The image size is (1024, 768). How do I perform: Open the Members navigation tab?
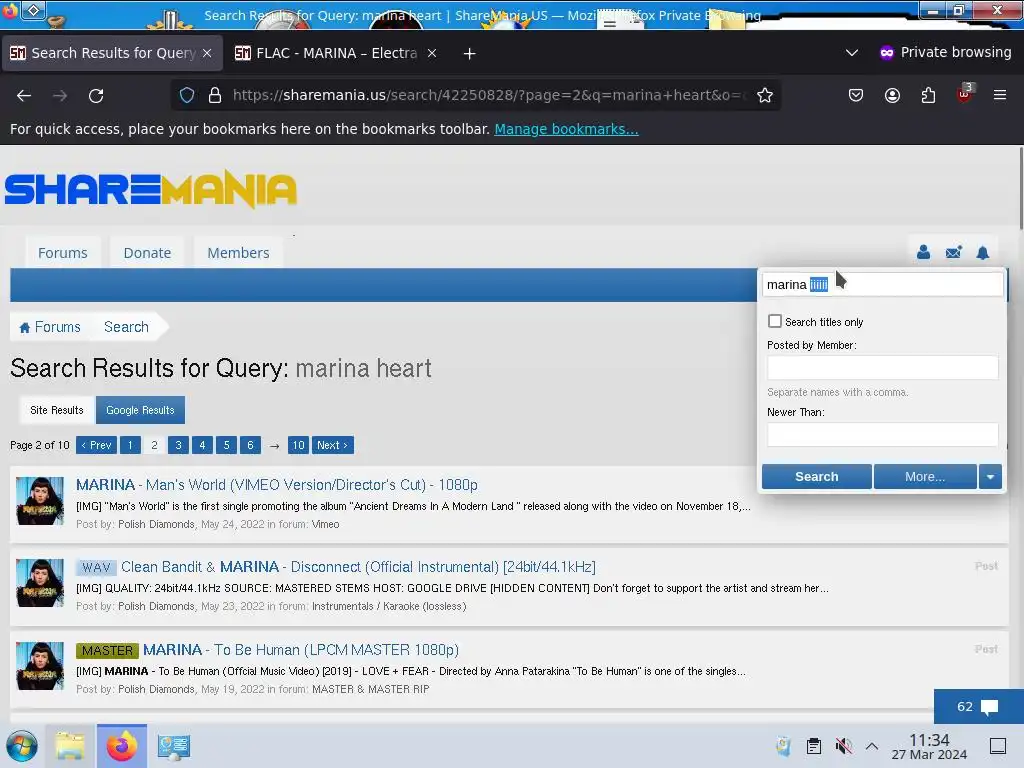(238, 253)
